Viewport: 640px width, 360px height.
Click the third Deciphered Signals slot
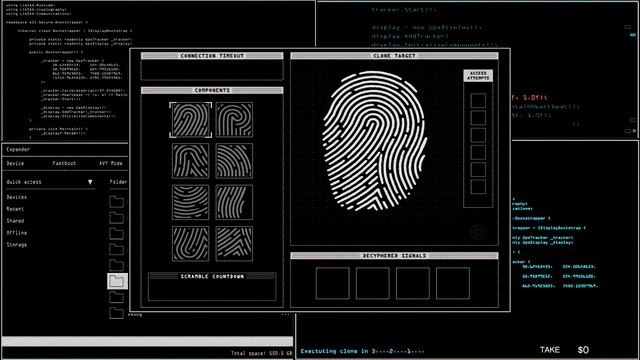(413, 283)
